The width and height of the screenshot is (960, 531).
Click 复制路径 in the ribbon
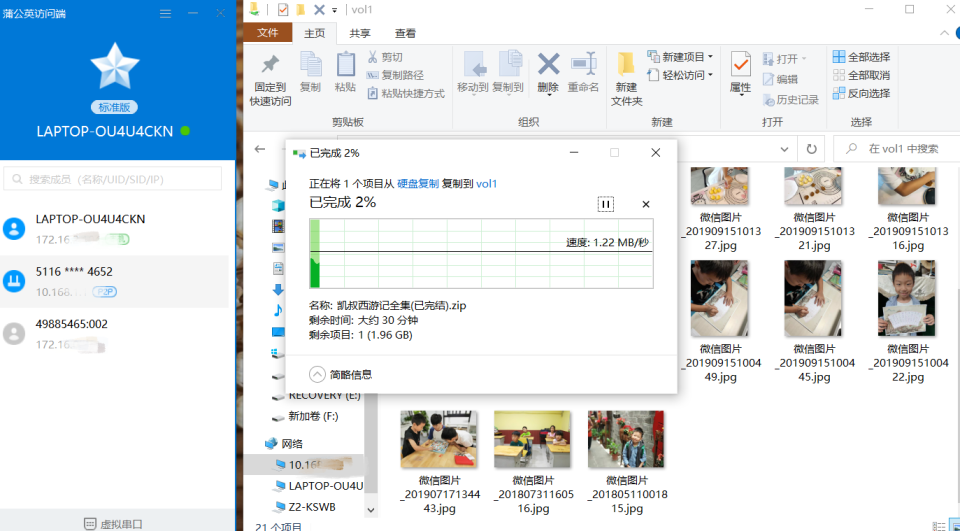coord(395,75)
